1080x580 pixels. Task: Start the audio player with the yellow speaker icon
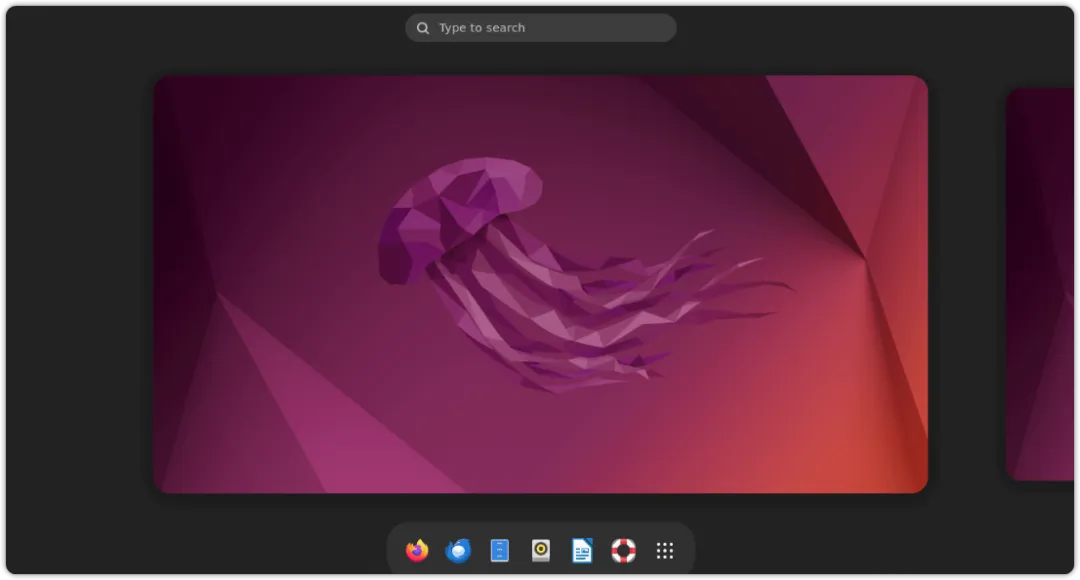[541, 550]
